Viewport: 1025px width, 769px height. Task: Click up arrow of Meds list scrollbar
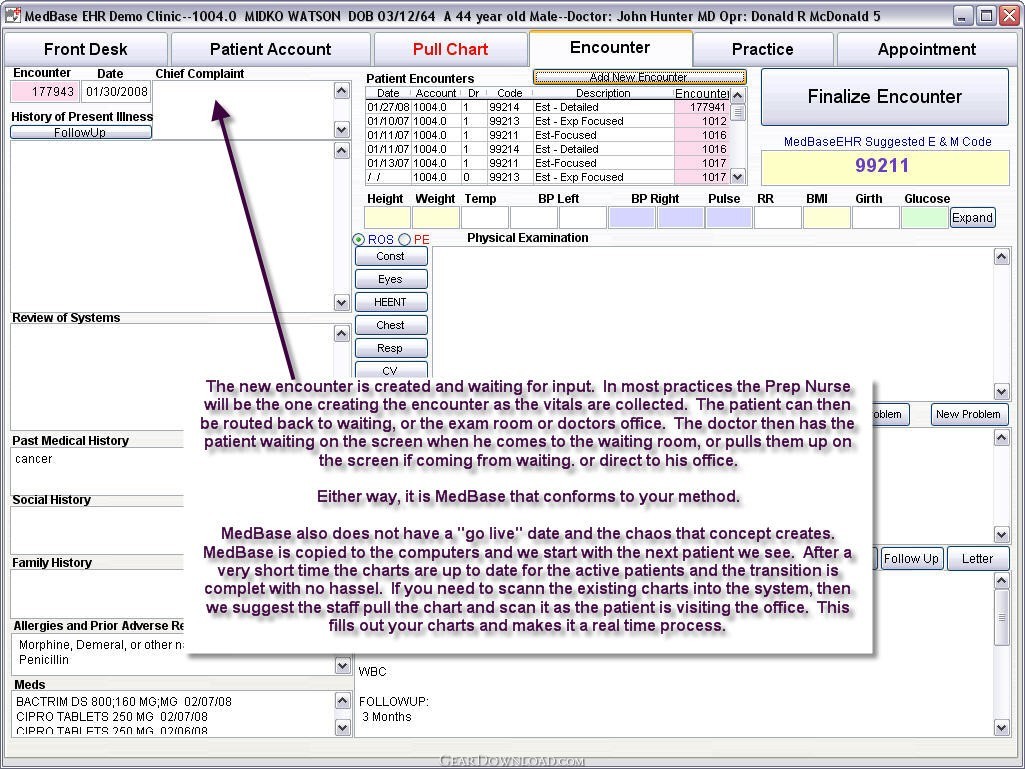(343, 701)
